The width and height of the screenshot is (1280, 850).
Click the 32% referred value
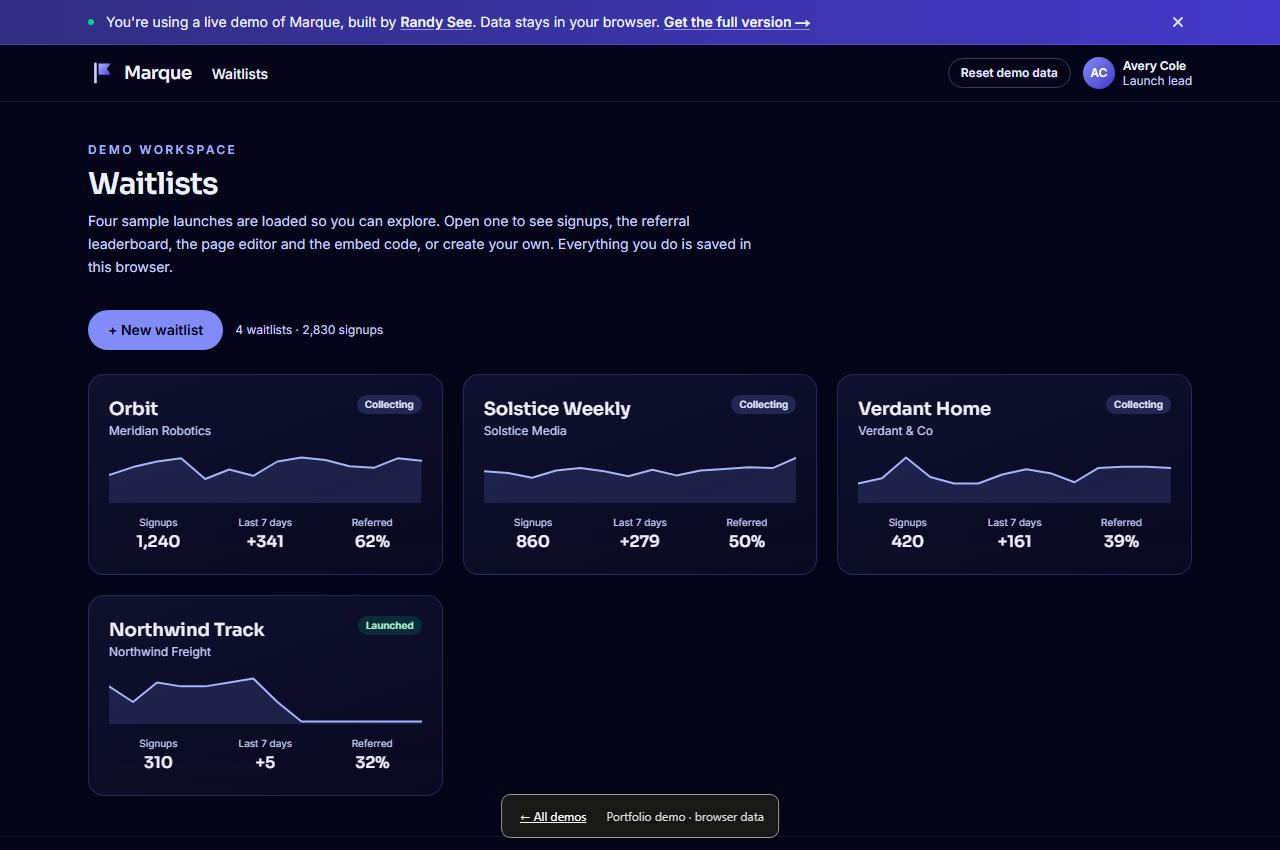pos(372,762)
